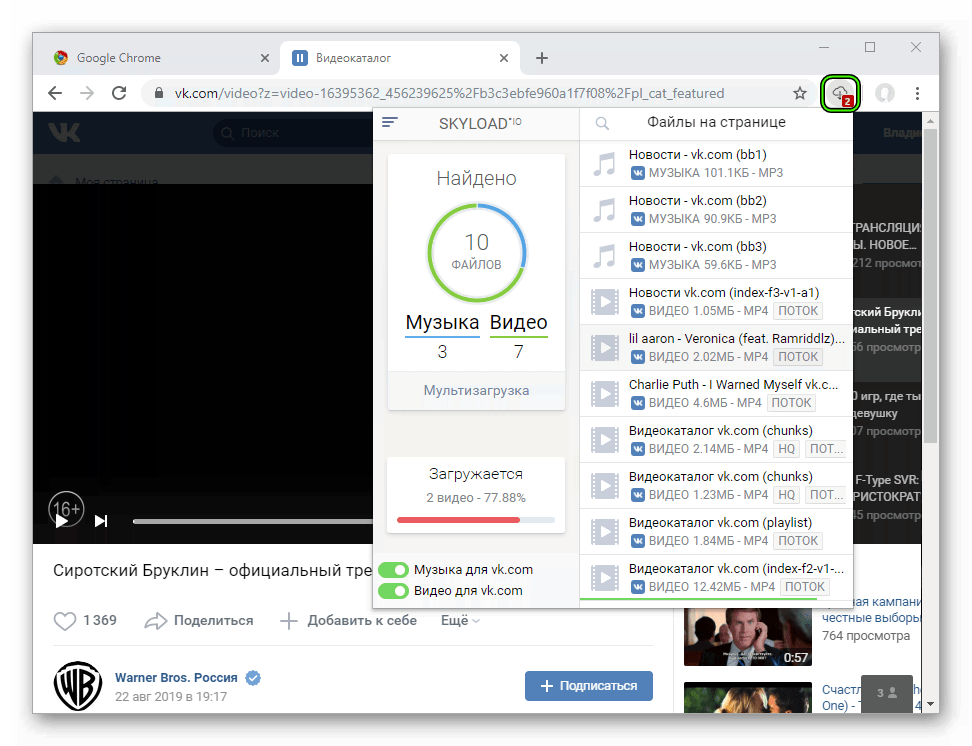Click video icon for lil aaron Veronica
972x746 pixels.
click(x=604, y=348)
